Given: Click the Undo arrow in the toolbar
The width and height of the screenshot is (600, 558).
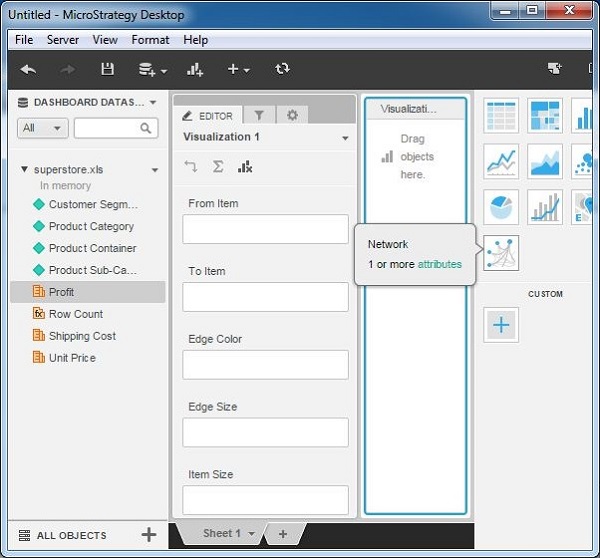Looking at the screenshot, I should 28,69.
